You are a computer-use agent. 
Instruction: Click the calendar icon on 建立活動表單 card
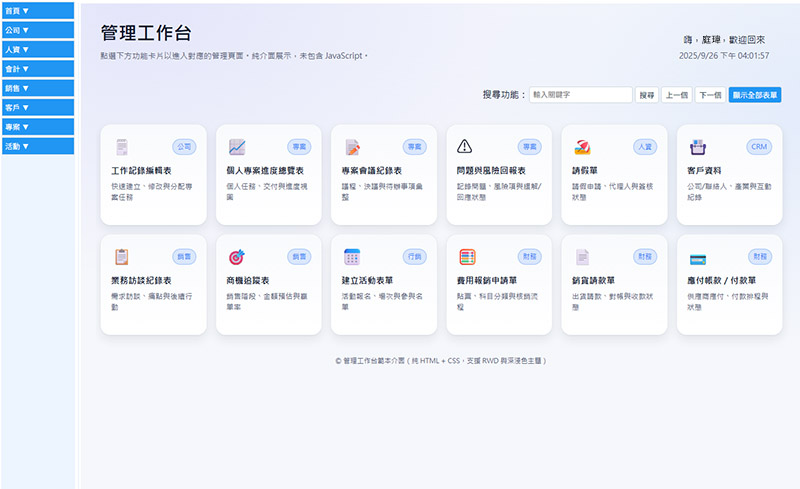coord(352,257)
